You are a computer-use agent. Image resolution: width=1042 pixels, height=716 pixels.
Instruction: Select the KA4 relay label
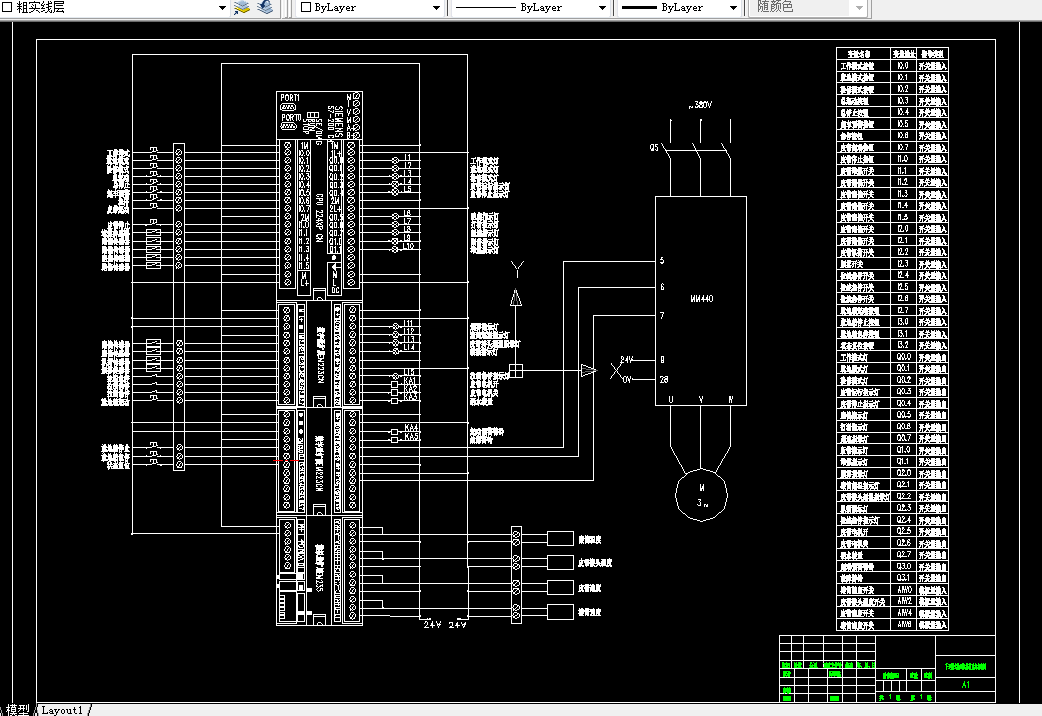tap(411, 428)
